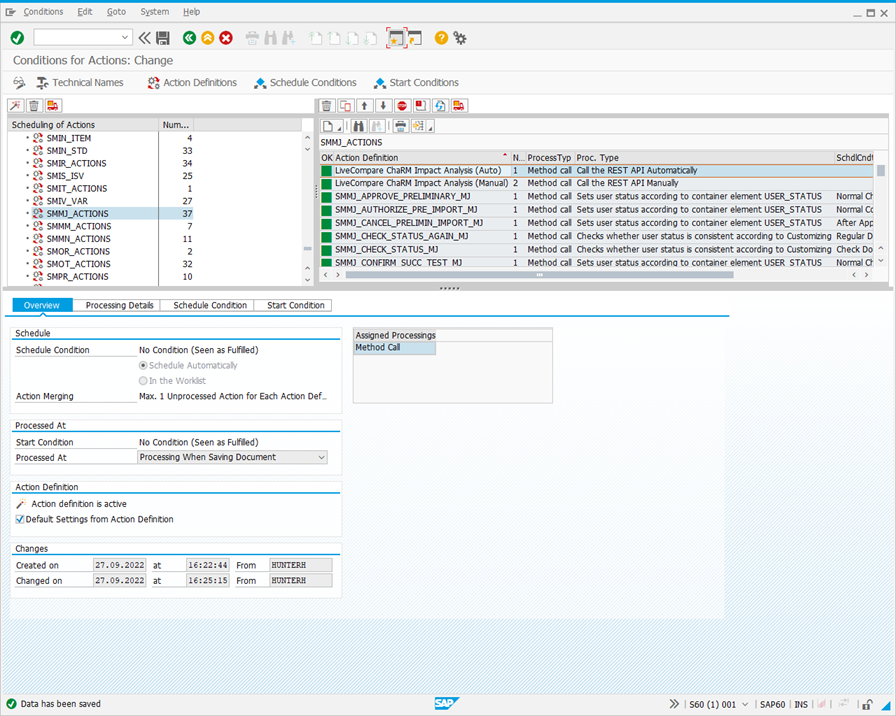The width and height of the screenshot is (896, 716).
Task: Click the yellow Exit up-arrow icon
Action: 207,38
